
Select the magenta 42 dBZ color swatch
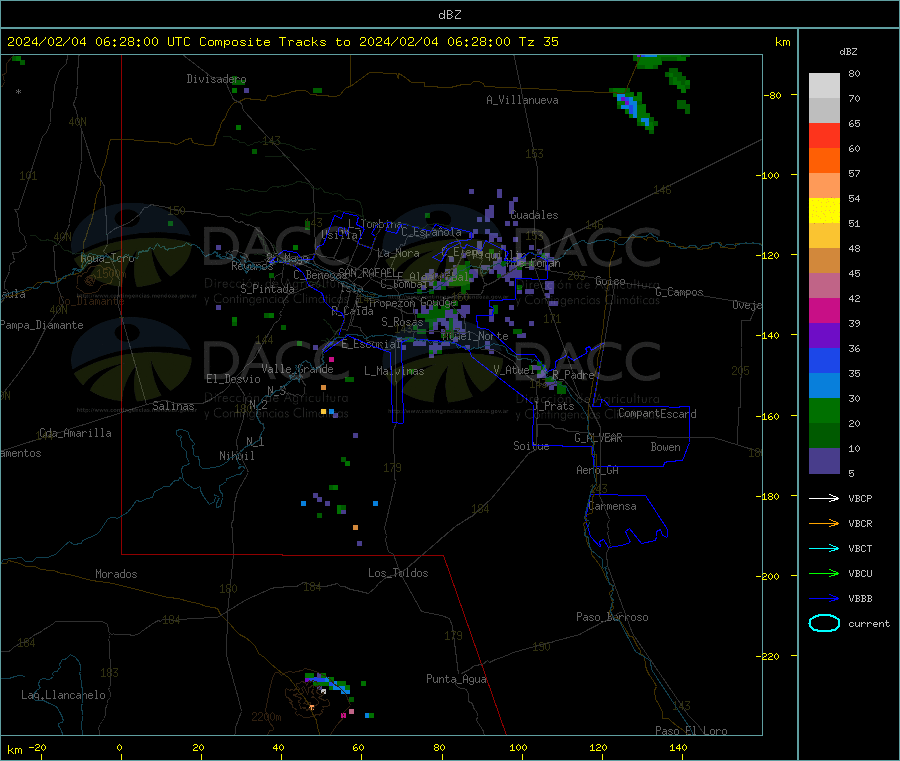point(824,310)
